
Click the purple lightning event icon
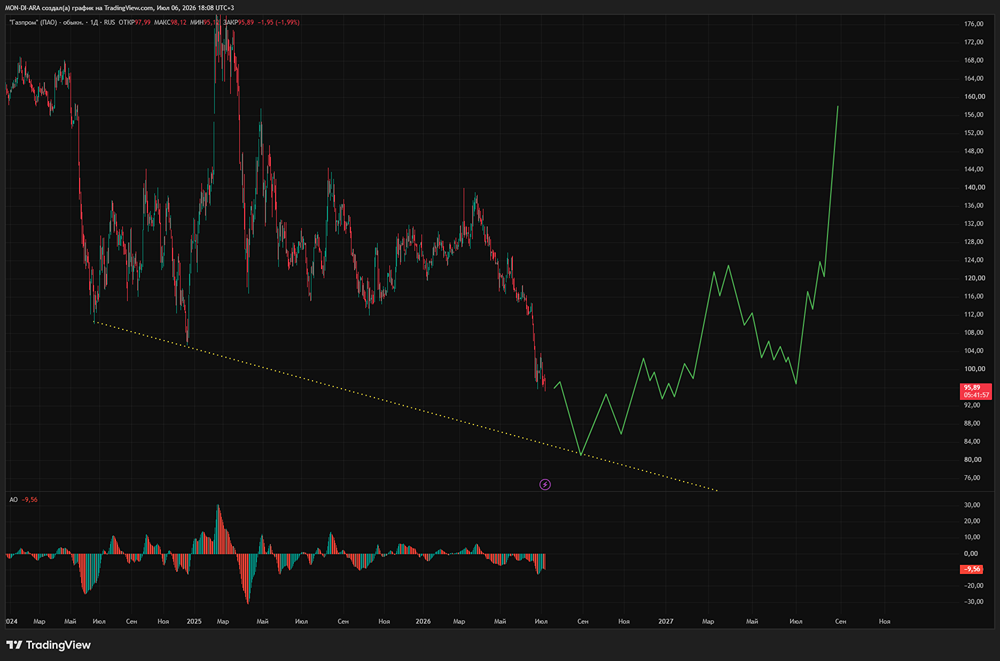545,484
